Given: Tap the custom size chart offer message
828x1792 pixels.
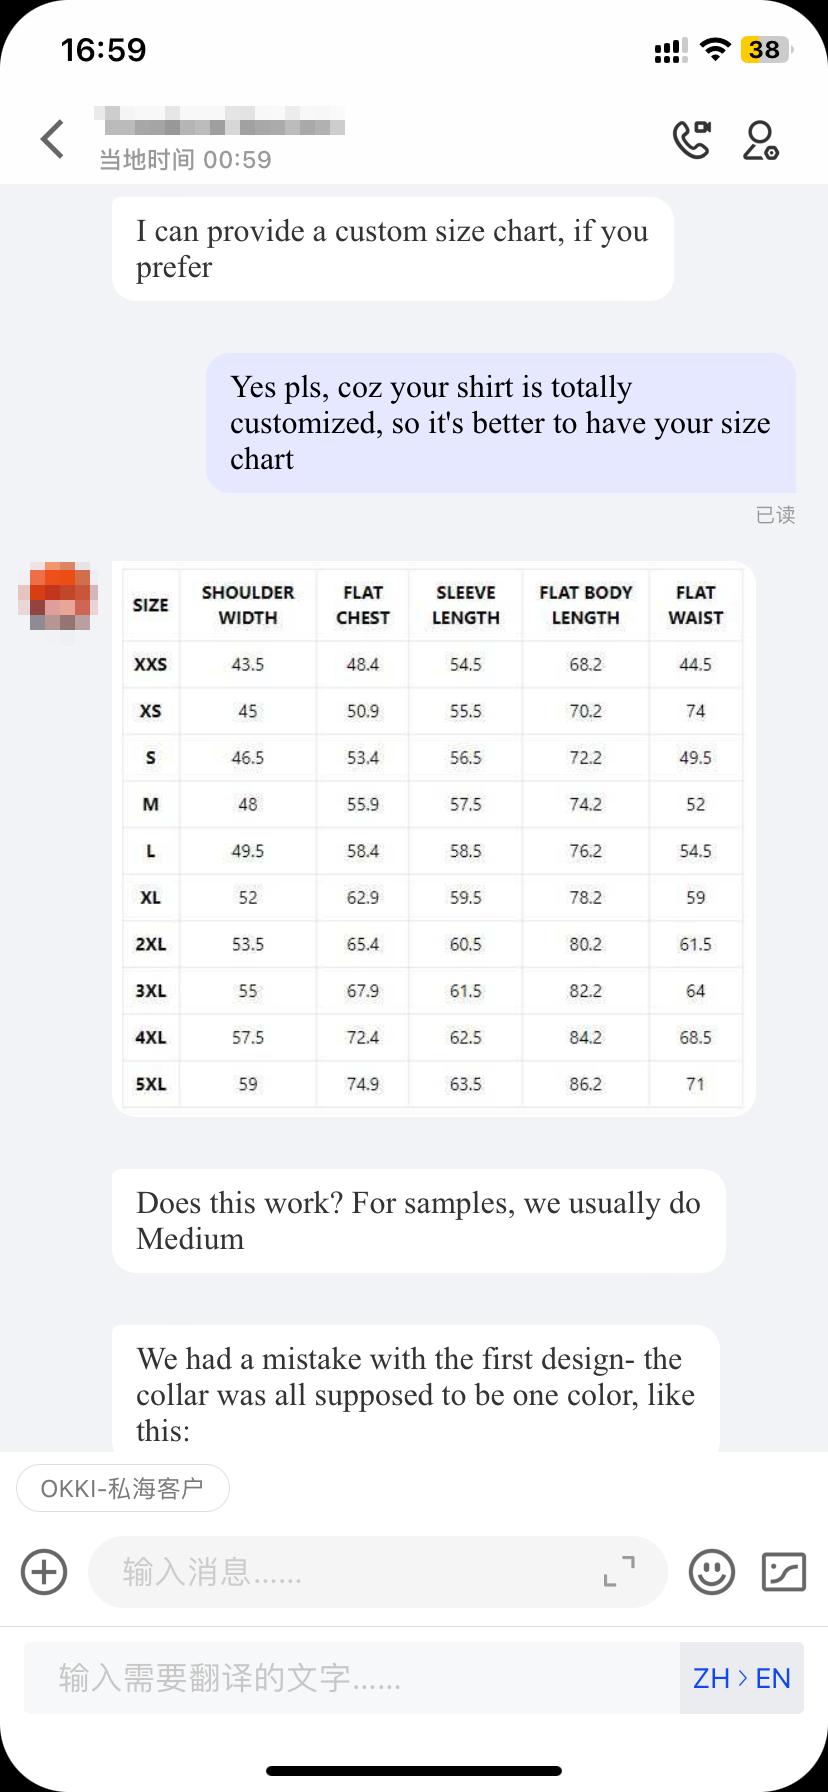Looking at the screenshot, I should coord(393,248).
